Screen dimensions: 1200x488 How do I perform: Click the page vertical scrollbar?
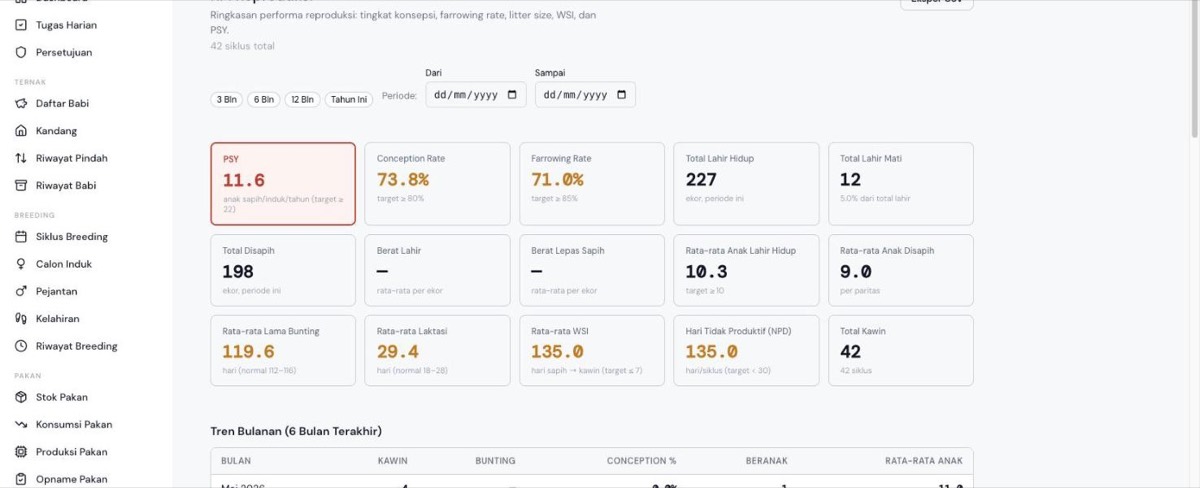click(x=1195, y=70)
